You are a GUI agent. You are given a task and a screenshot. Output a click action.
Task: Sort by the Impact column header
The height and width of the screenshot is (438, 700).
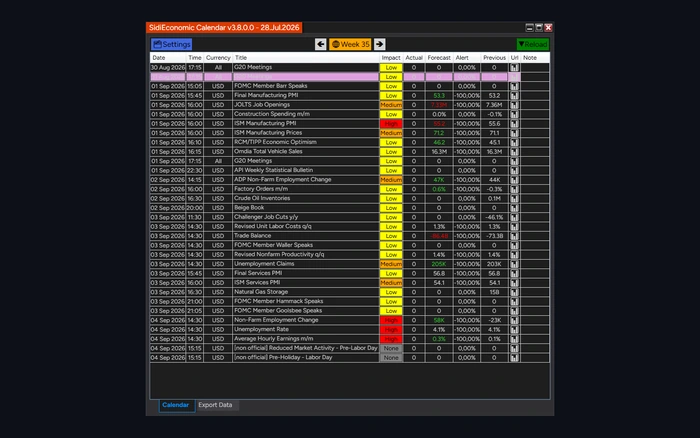(x=391, y=58)
